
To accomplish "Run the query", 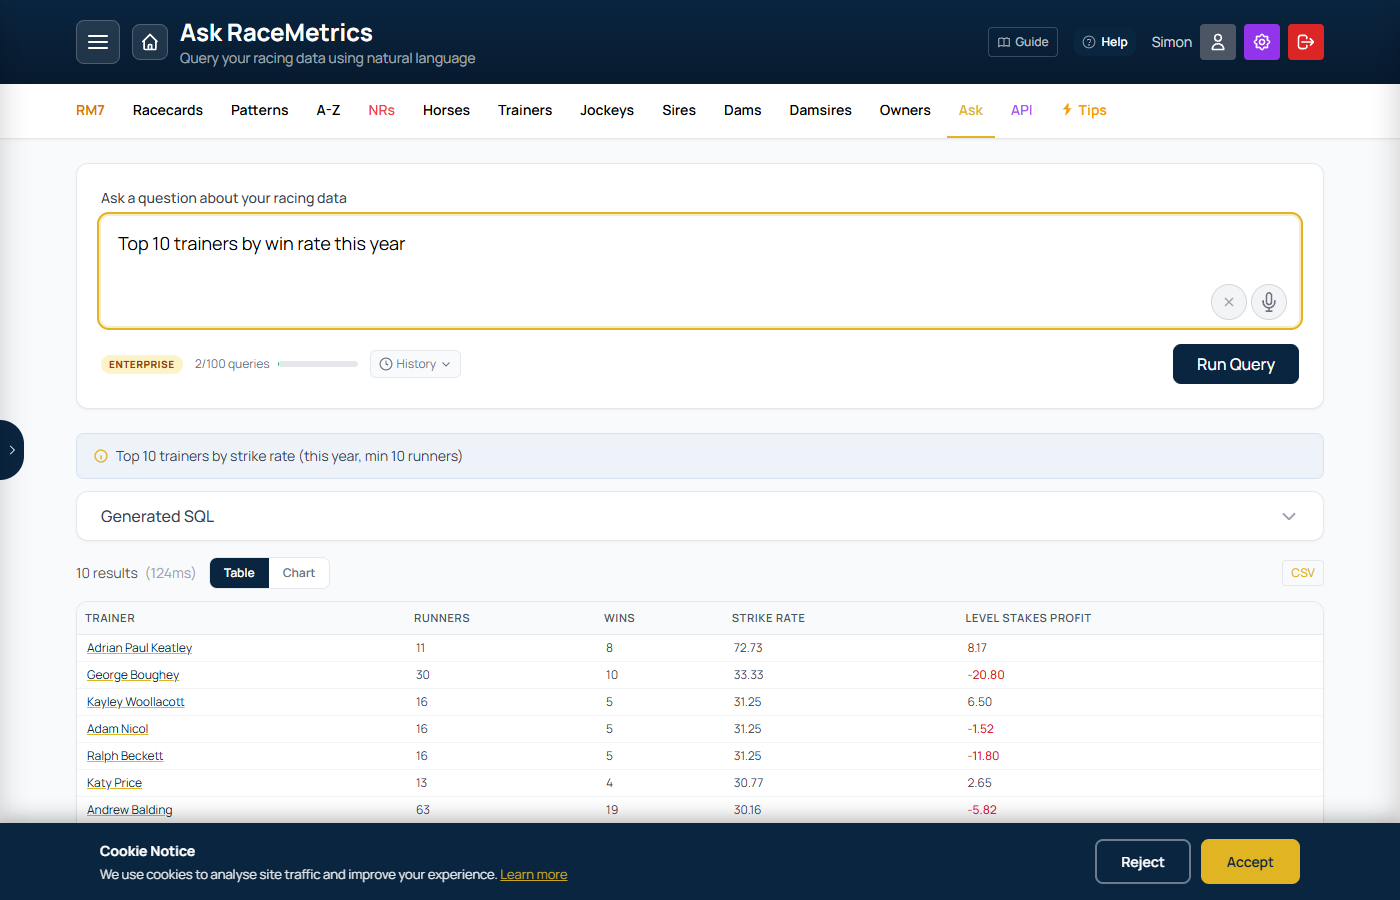I will point(1235,363).
